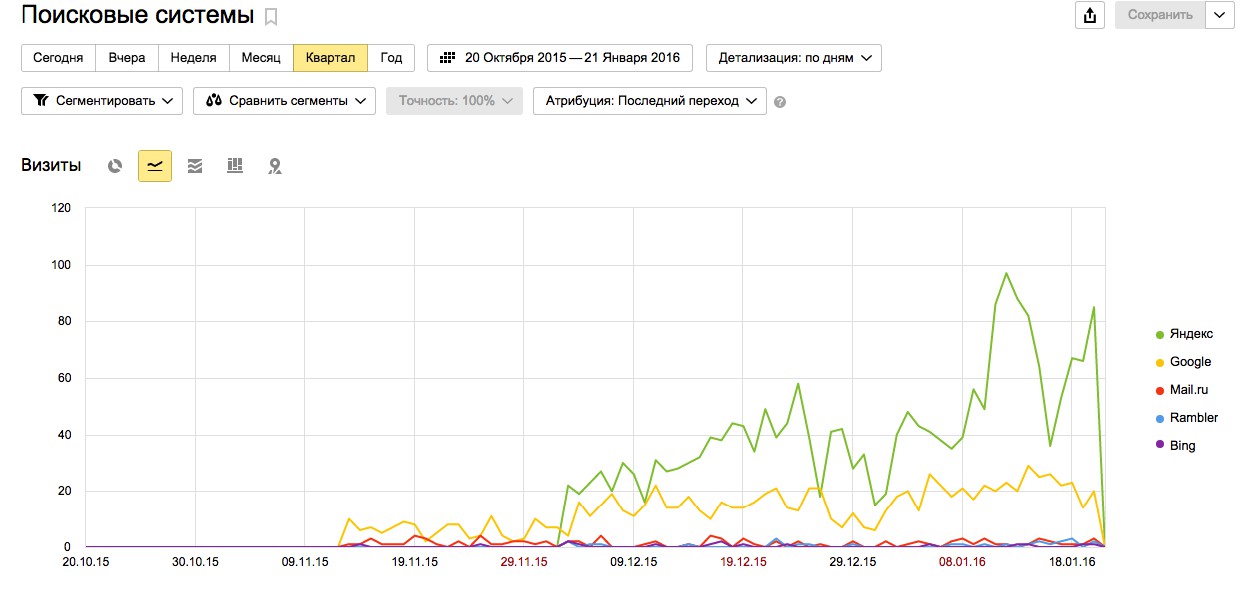
Task: Switch to column bar chart view
Action: (235, 166)
